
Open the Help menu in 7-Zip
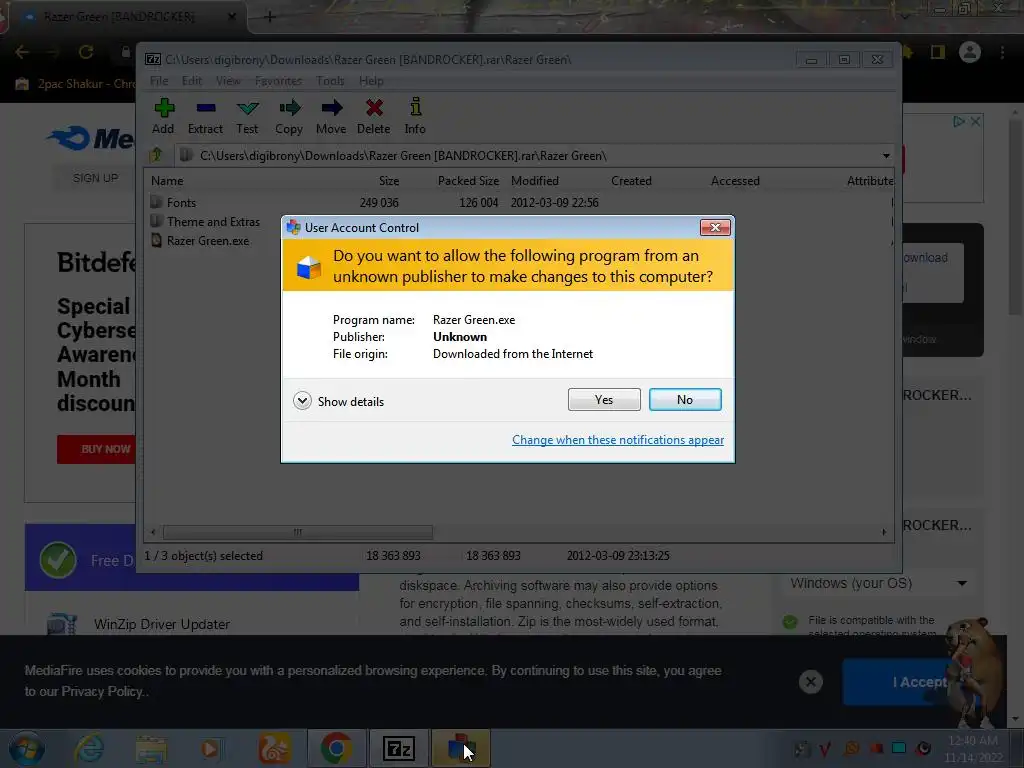click(x=371, y=81)
